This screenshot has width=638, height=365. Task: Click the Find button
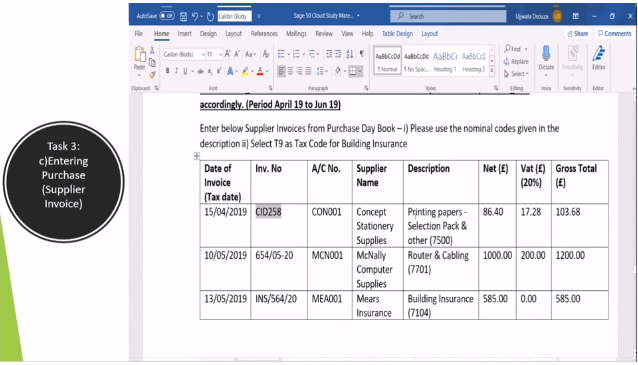click(x=516, y=49)
